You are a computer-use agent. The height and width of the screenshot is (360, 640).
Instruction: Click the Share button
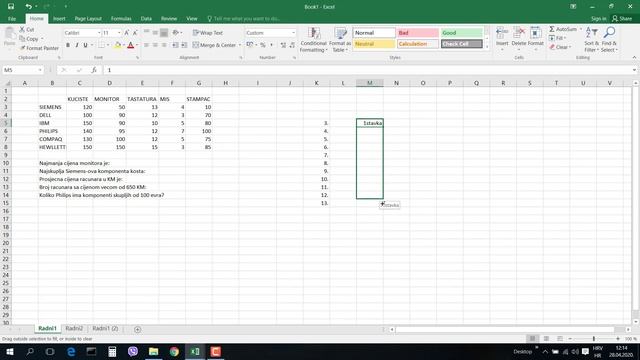[x=622, y=18]
